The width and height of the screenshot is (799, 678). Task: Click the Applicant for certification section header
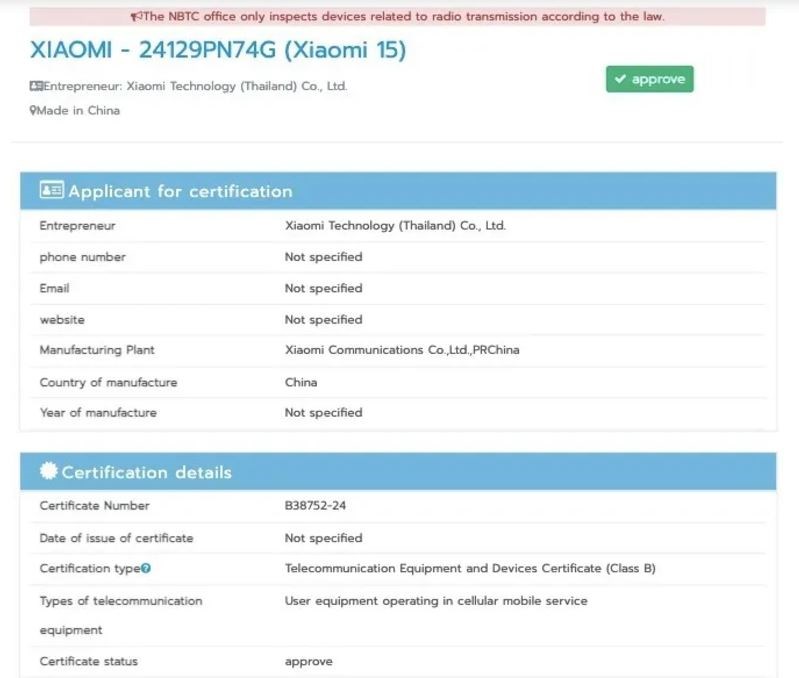click(x=398, y=191)
